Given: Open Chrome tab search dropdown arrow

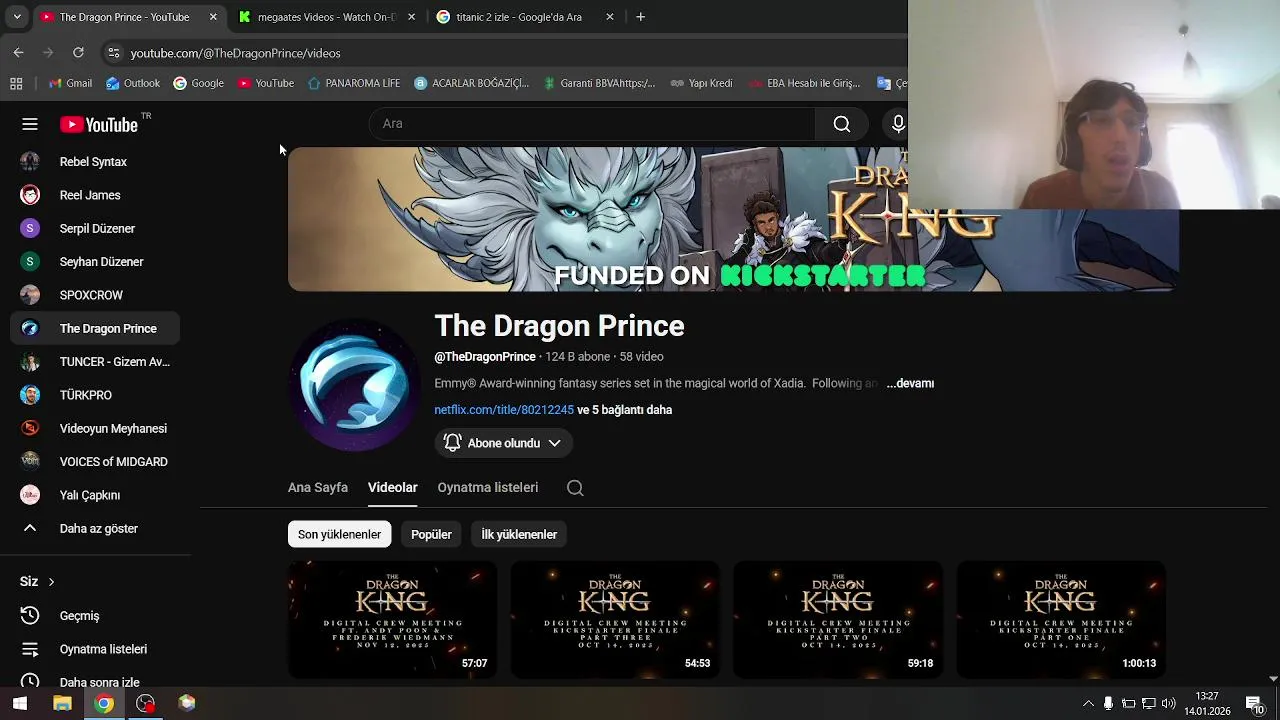Looking at the screenshot, I should point(16,17).
